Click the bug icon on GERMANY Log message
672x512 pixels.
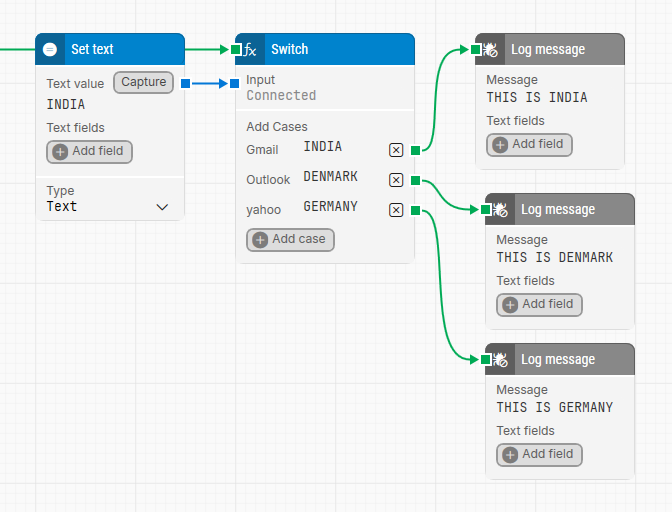pos(500,359)
